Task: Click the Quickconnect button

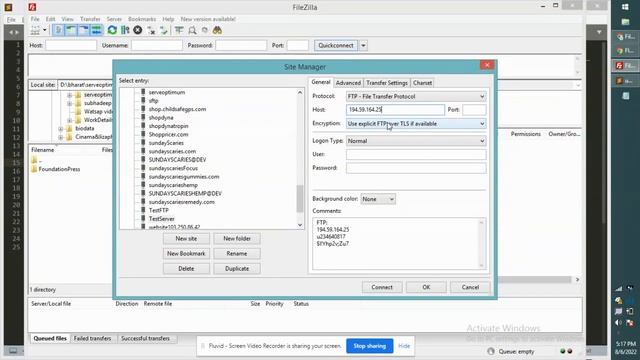Action: (336, 45)
